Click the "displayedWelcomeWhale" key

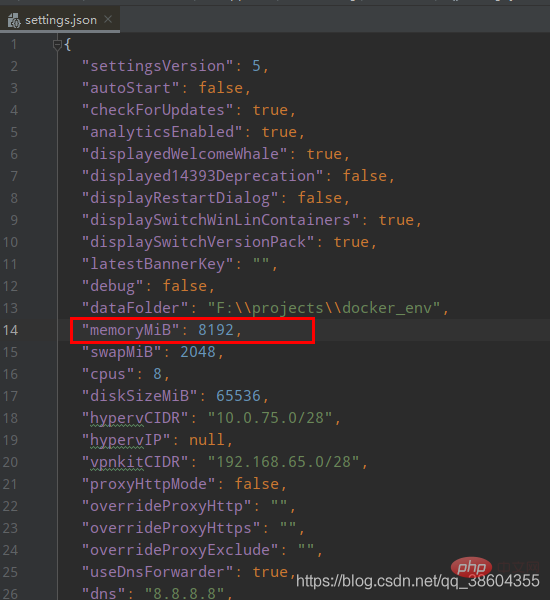click(x=184, y=154)
